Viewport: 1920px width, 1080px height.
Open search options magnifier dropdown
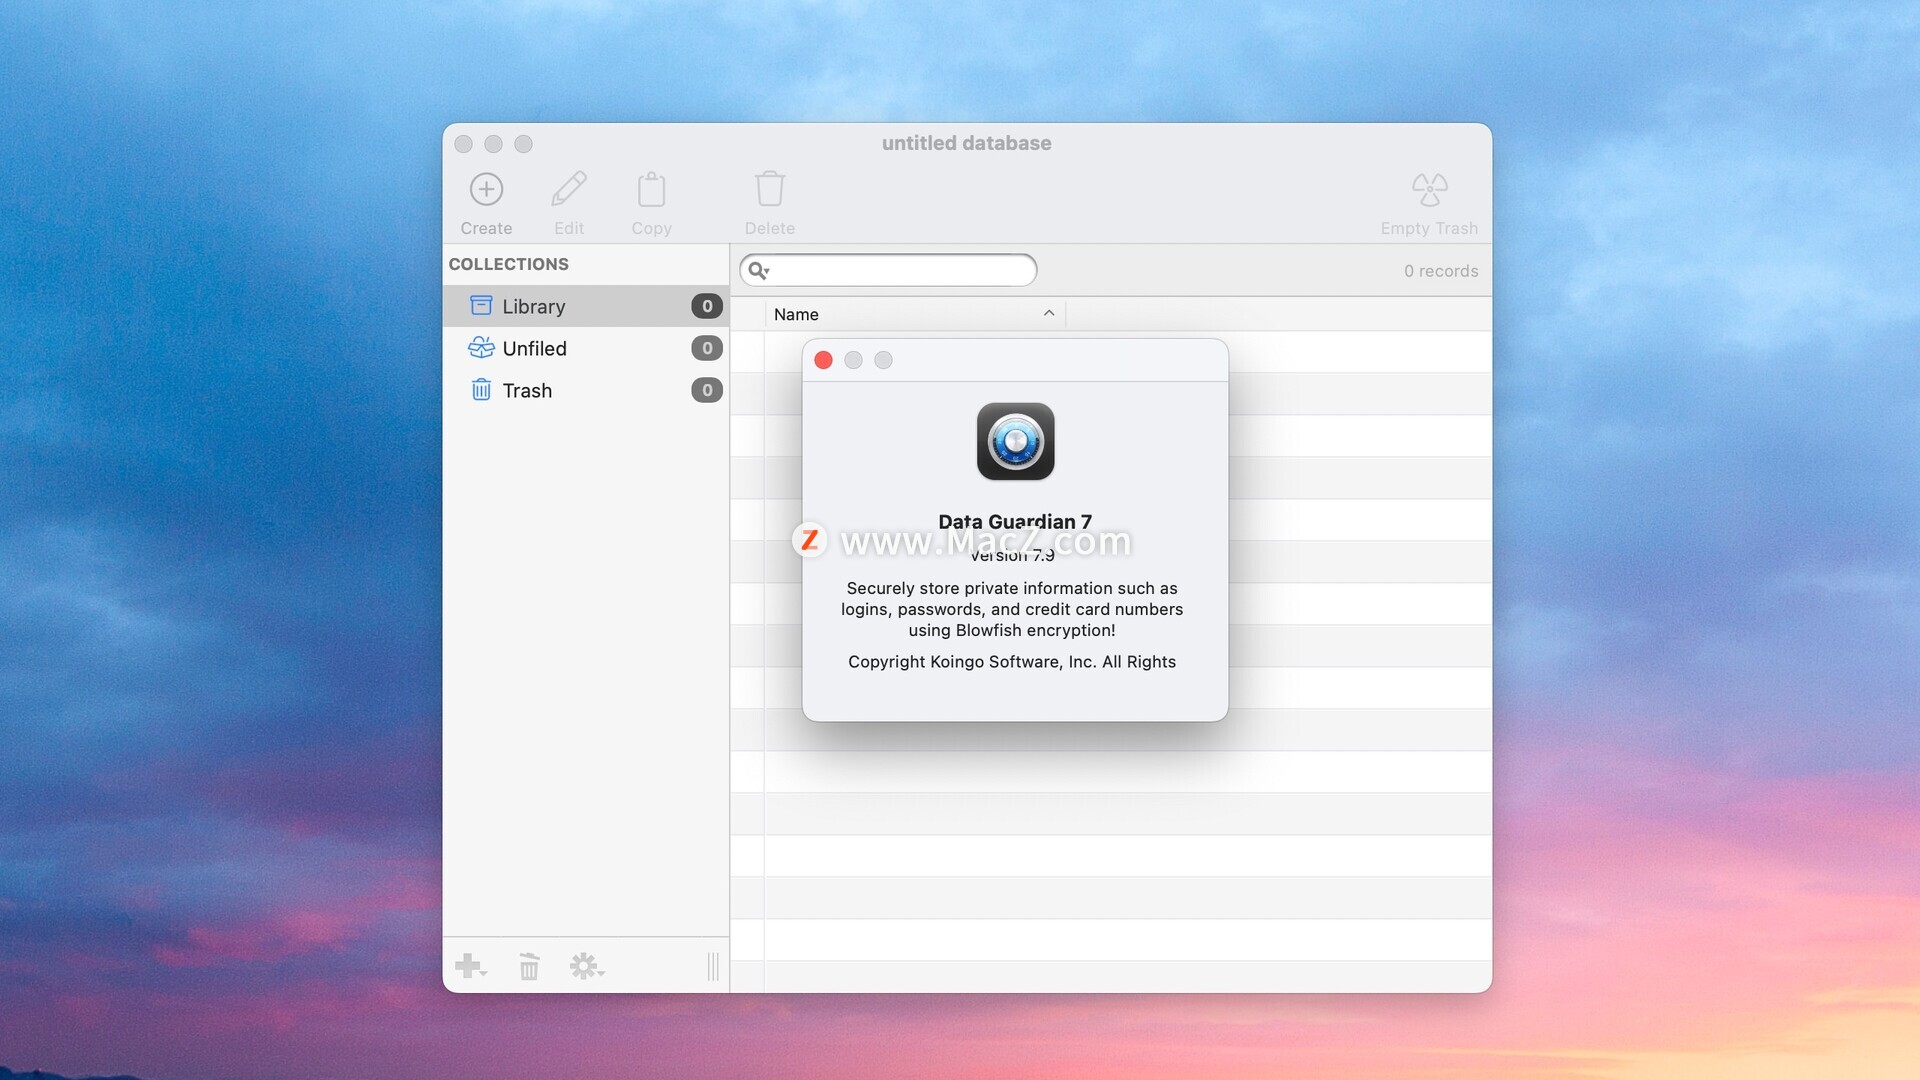coord(759,270)
